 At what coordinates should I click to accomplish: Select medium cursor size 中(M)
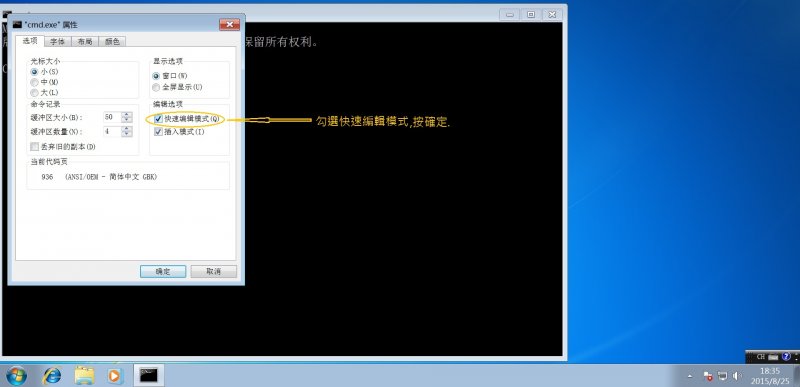[44, 82]
